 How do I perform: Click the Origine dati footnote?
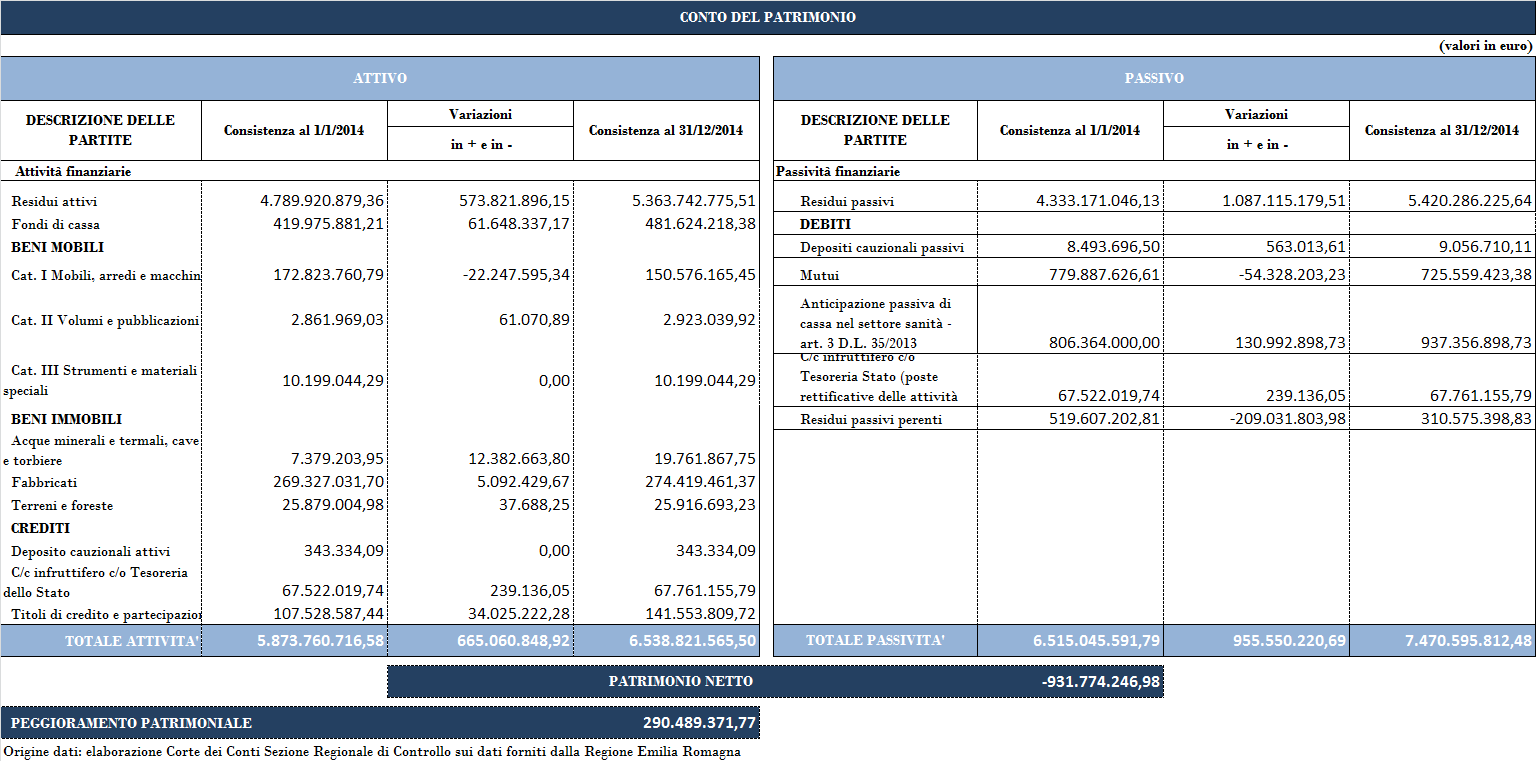click(x=372, y=752)
